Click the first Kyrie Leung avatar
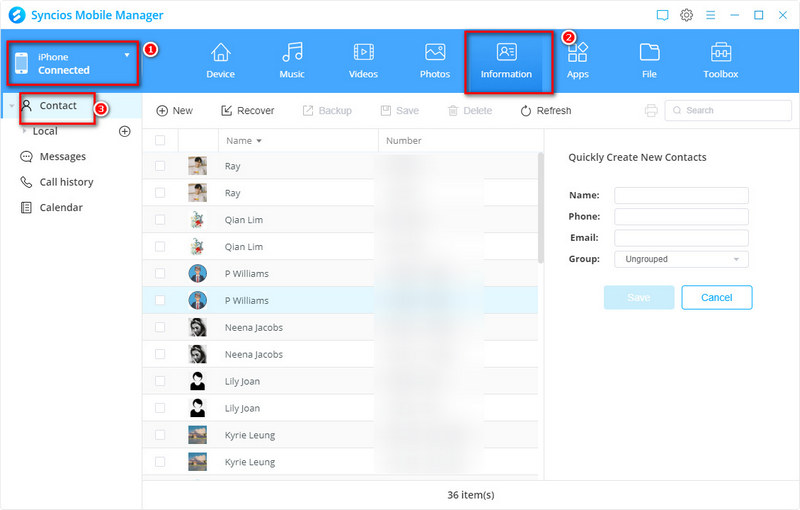 tap(197, 435)
